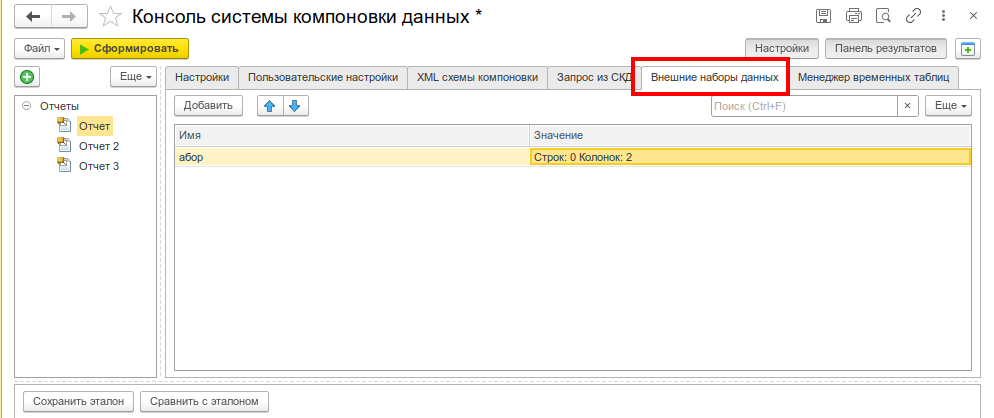
Task: Close the console with the X button
Action: (973, 16)
